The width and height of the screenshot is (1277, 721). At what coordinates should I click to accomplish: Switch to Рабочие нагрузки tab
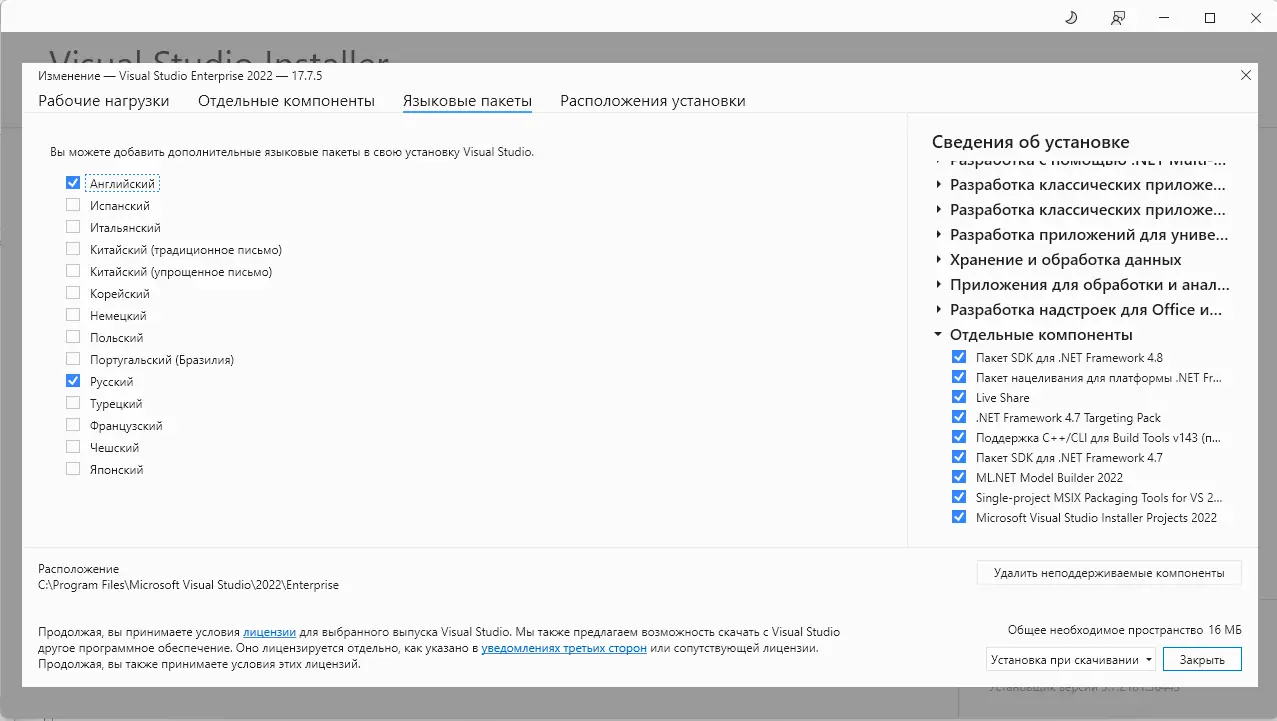tap(104, 101)
